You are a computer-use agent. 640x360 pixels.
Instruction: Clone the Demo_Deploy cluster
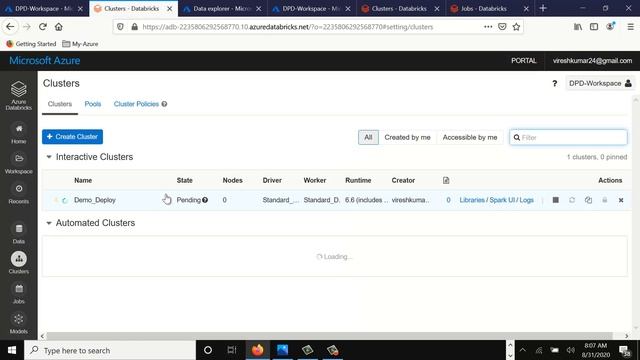[588, 200]
